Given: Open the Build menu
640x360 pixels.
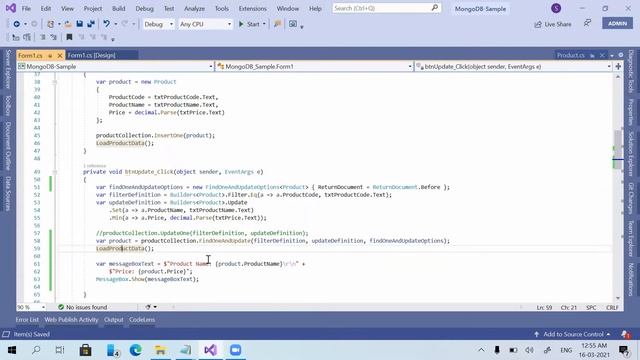Looking at the screenshot, I should 118,9.
